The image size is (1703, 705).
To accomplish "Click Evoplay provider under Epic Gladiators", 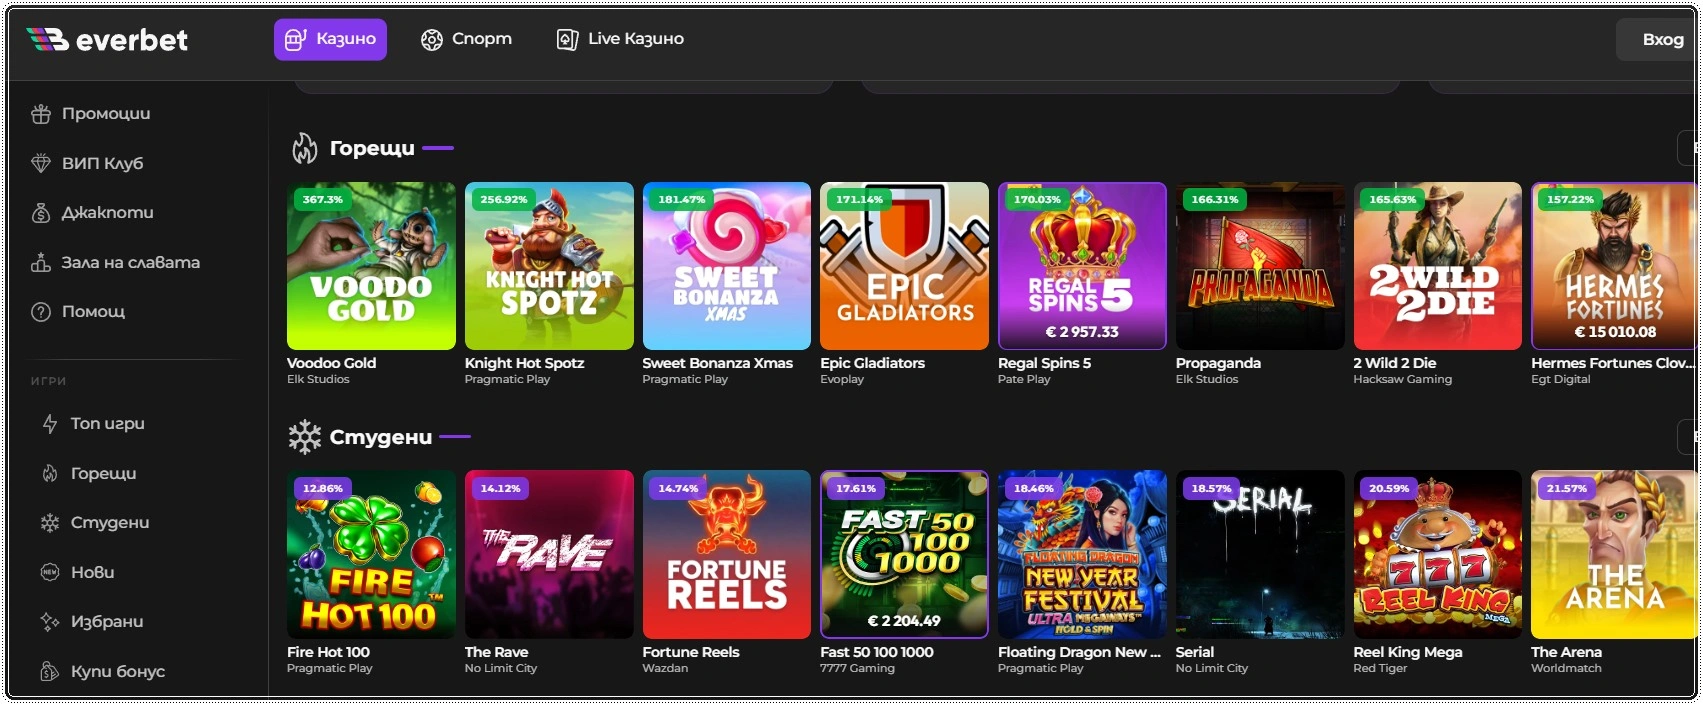I will coord(842,379).
